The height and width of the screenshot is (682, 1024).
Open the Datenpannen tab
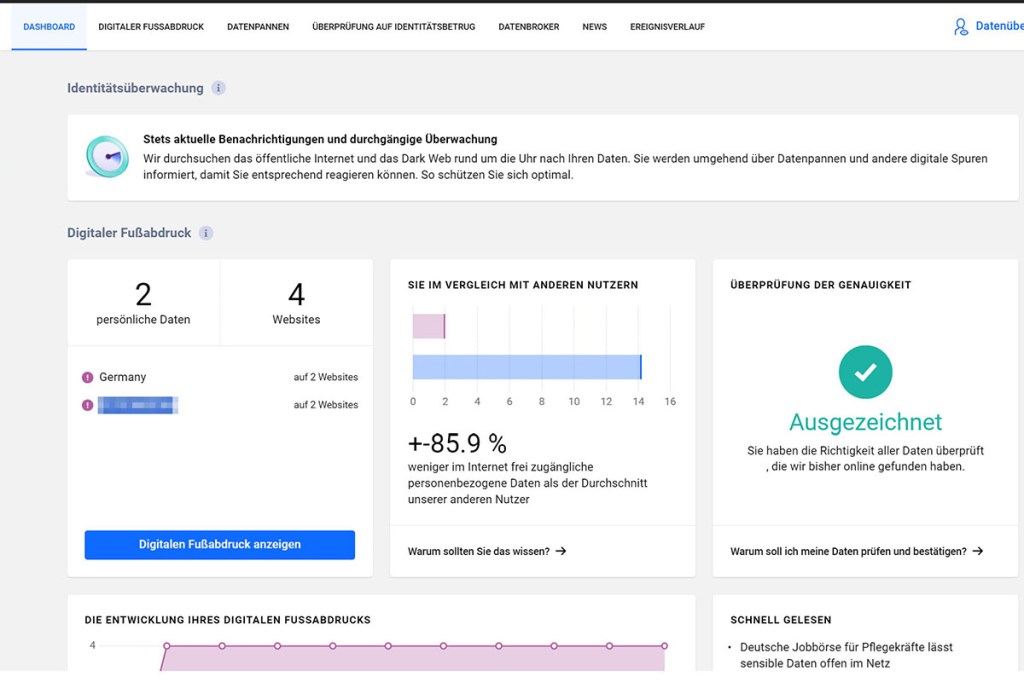tap(258, 27)
